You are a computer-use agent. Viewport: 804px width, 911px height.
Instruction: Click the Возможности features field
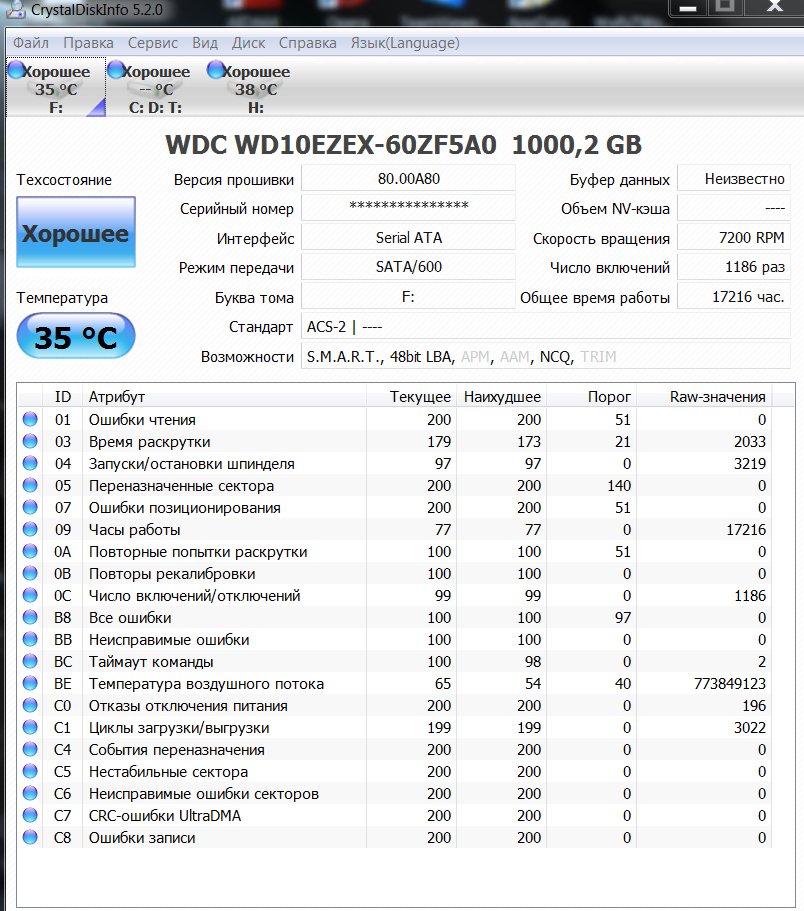tap(546, 356)
